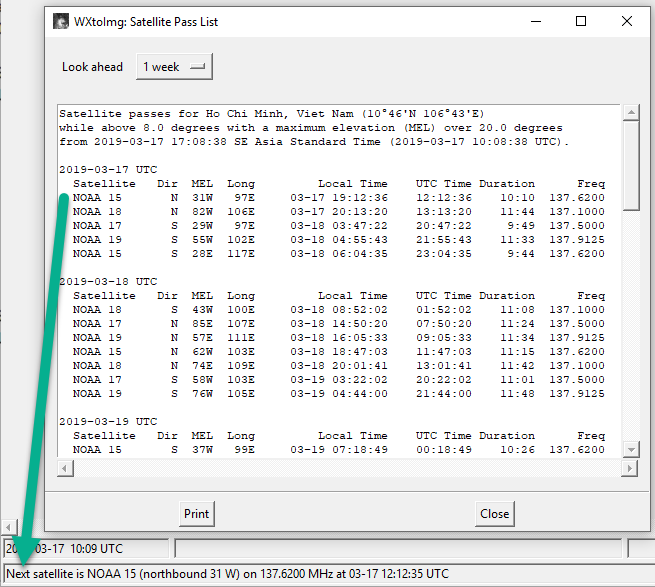The height and width of the screenshot is (587, 655).
Task: Click the NOAA 17 row at 20:47:22 UTC
Action: [338, 226]
